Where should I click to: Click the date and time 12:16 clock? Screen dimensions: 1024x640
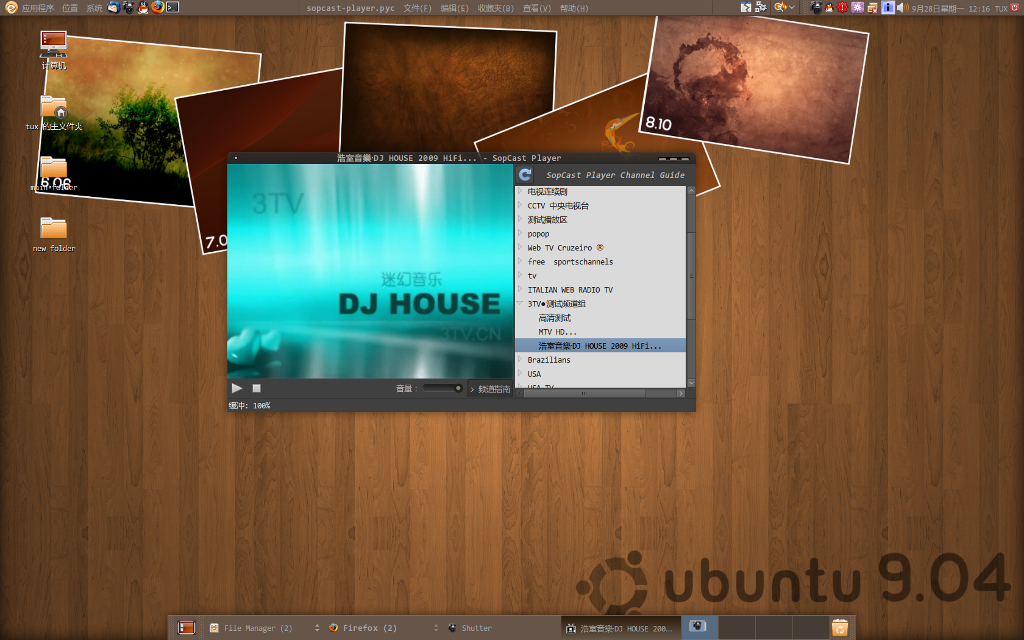[x=951, y=8]
